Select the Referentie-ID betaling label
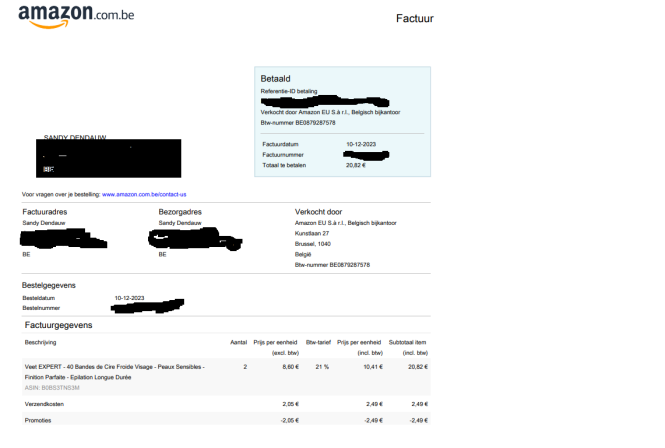The height and width of the screenshot is (448, 665). coord(289,91)
